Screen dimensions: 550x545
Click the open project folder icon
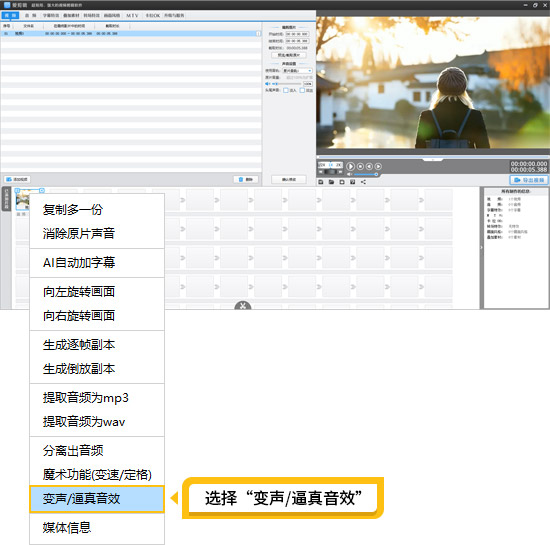[x=331, y=182]
